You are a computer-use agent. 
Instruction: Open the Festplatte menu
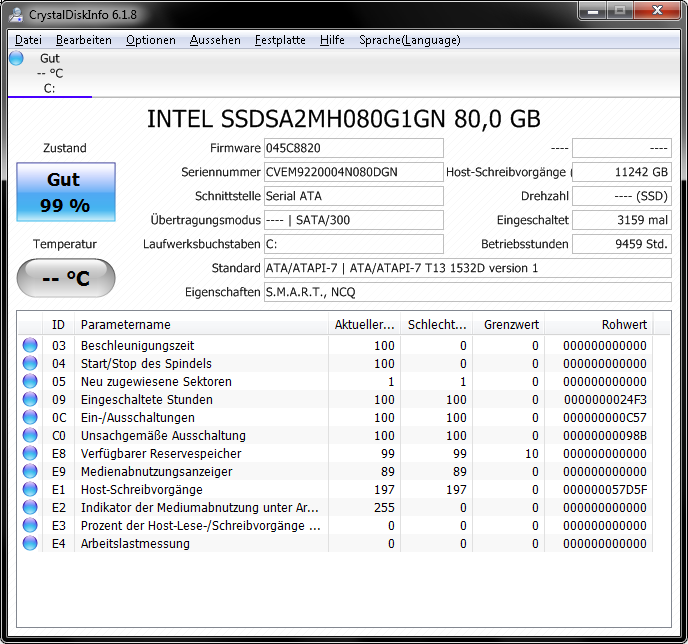(280, 40)
